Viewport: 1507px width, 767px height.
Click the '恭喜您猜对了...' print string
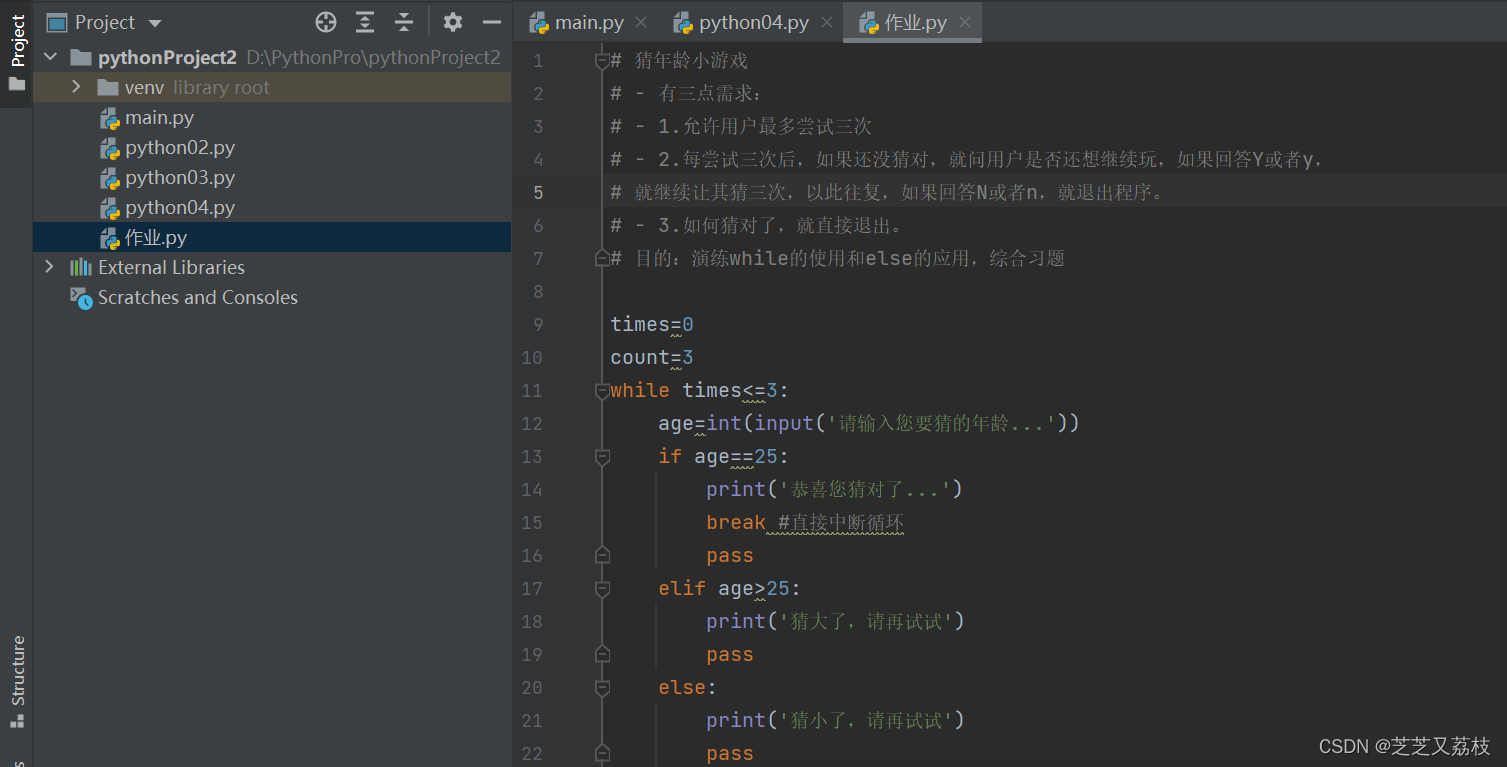[866, 489]
